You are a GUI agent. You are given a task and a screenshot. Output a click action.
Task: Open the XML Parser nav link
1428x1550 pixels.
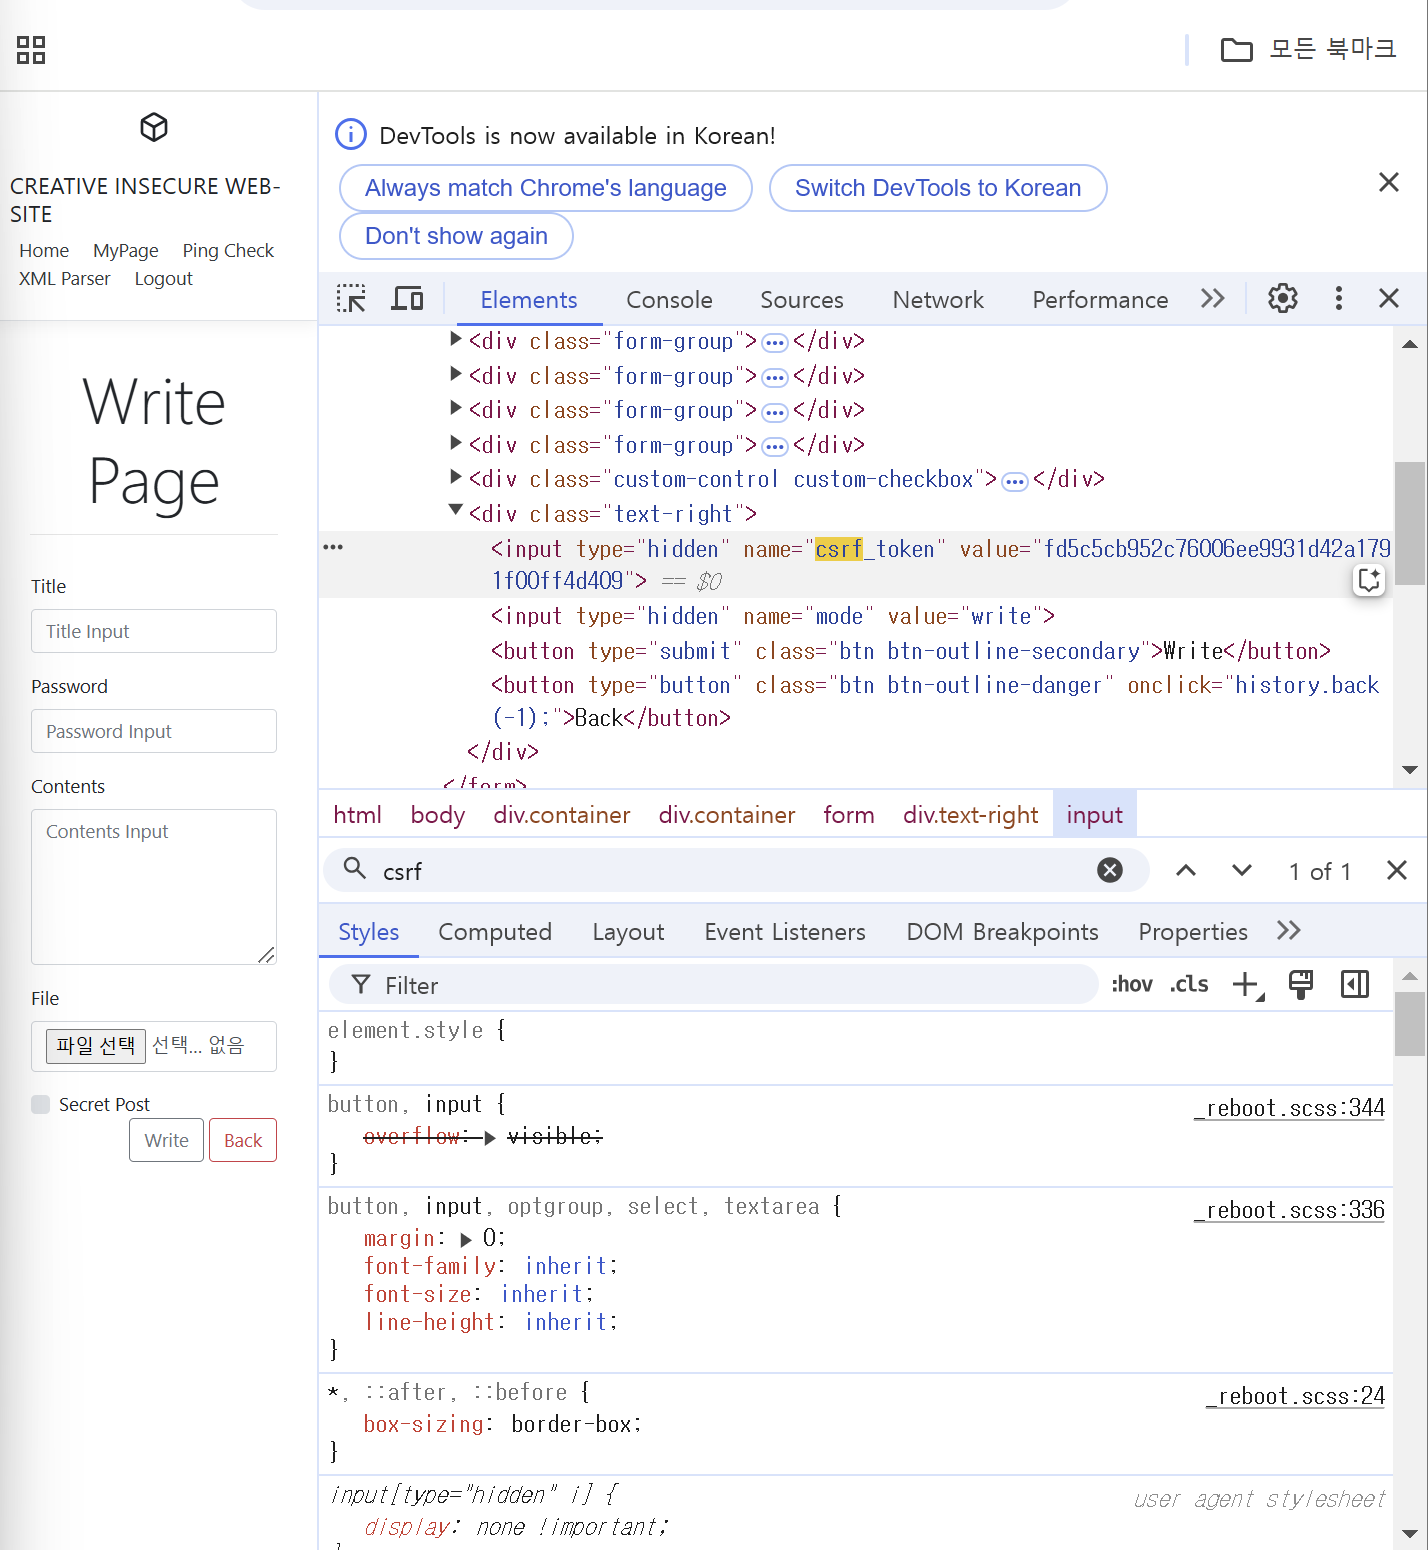click(x=65, y=278)
